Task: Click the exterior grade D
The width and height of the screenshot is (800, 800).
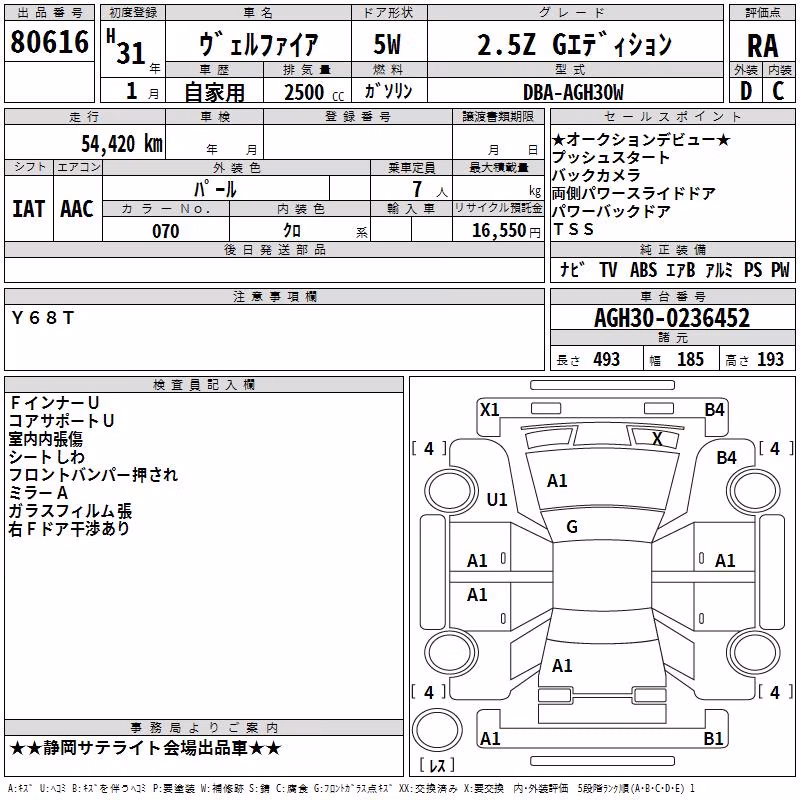Action: (746, 91)
